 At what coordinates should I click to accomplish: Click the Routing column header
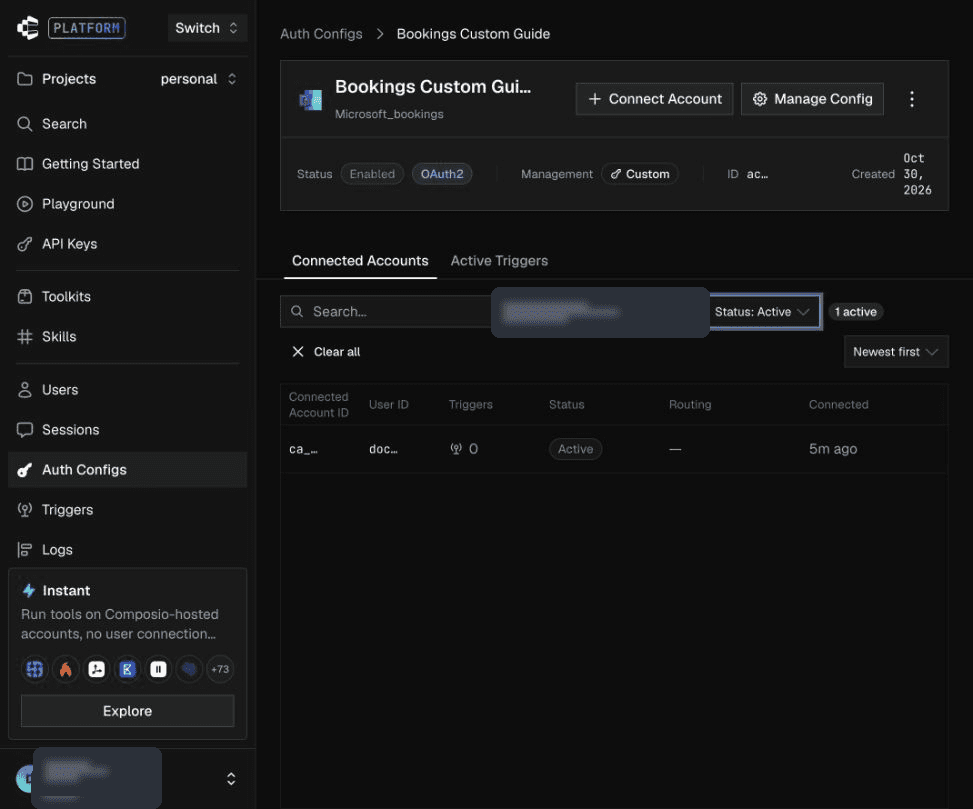point(689,404)
